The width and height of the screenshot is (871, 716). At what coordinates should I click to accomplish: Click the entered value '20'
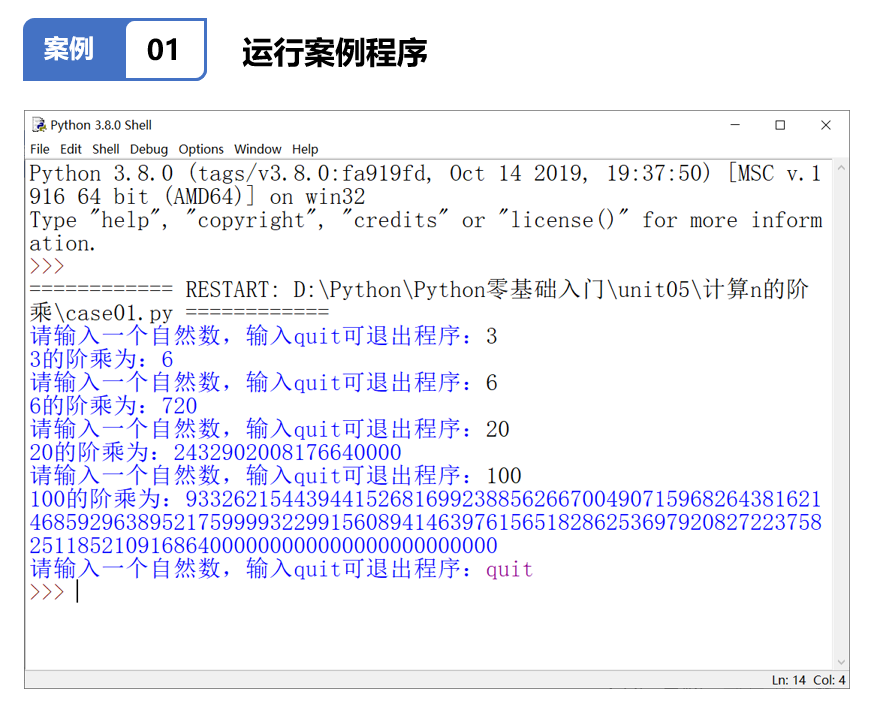pos(498,429)
